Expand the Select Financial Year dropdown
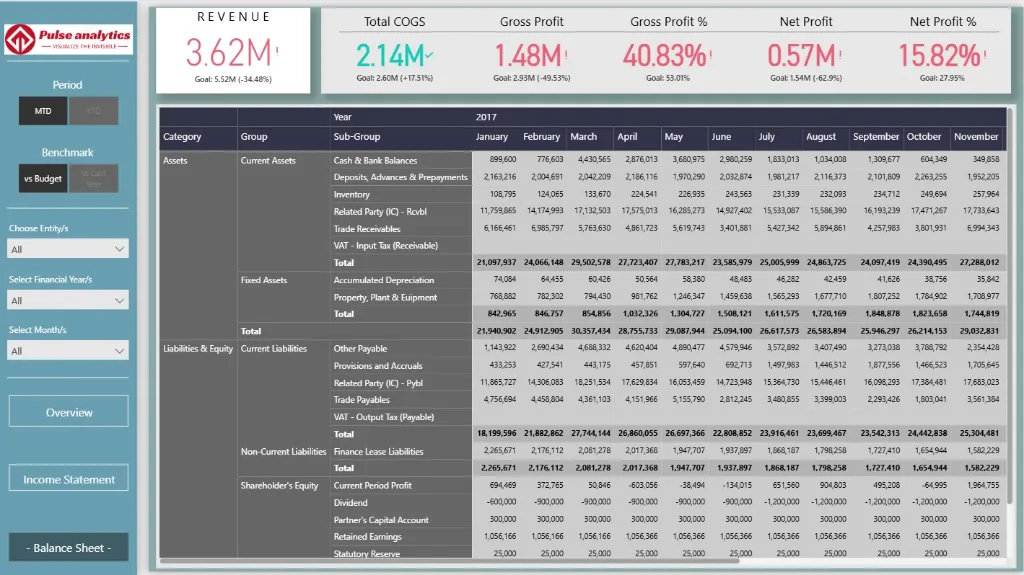This screenshot has width=1024, height=575. coord(68,300)
